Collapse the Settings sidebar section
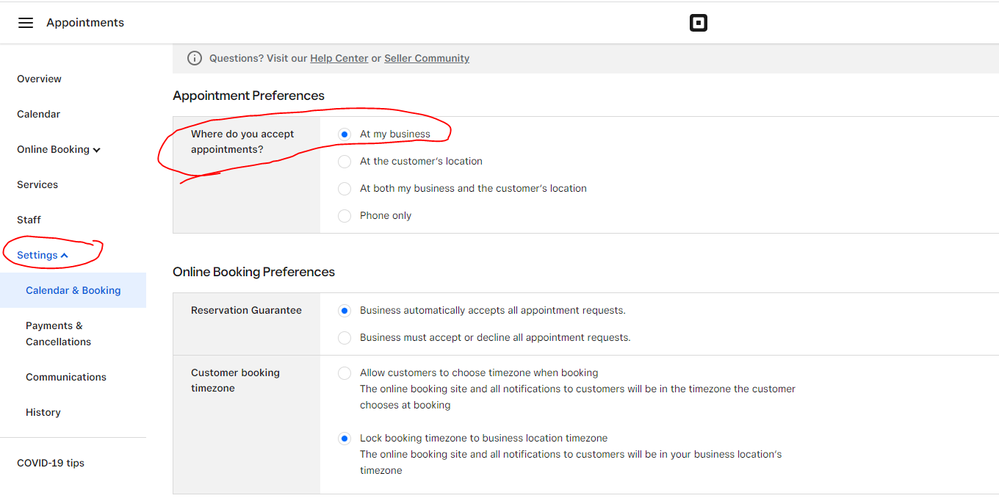The height and width of the screenshot is (504, 999). (42, 256)
